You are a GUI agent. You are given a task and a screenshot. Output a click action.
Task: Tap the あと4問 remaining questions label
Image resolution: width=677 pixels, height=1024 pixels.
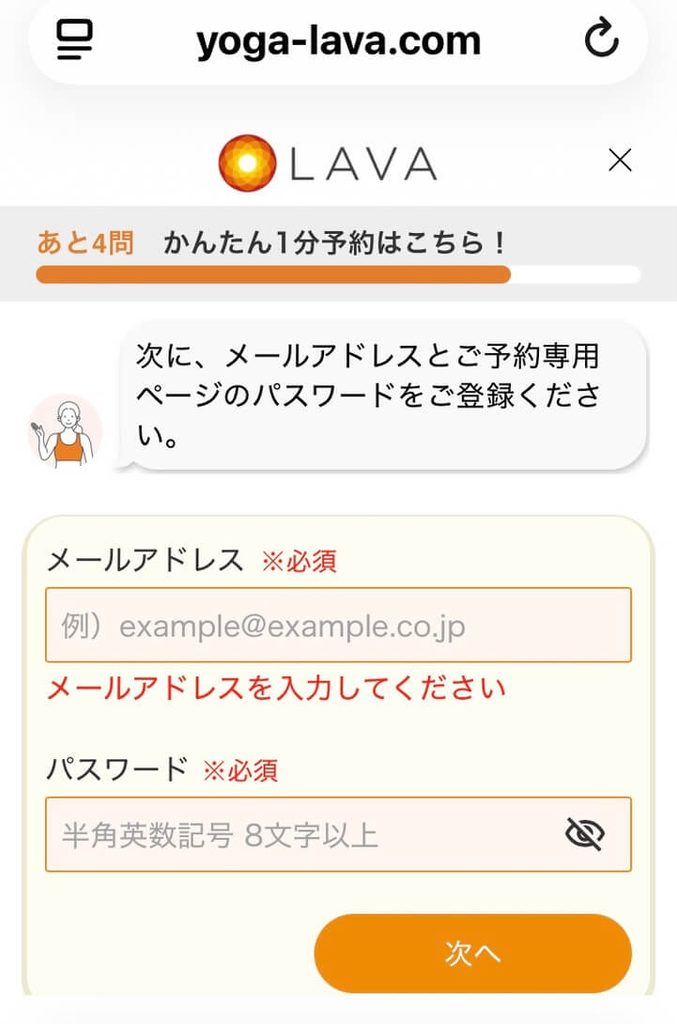[86, 243]
